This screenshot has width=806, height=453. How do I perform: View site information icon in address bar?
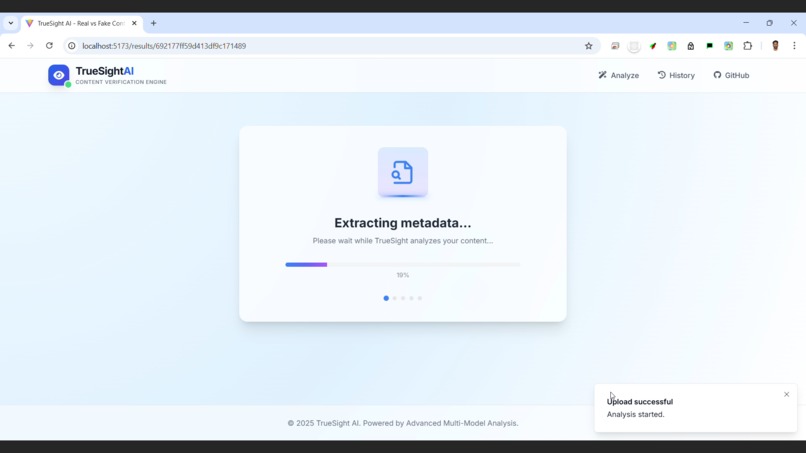pos(72,46)
